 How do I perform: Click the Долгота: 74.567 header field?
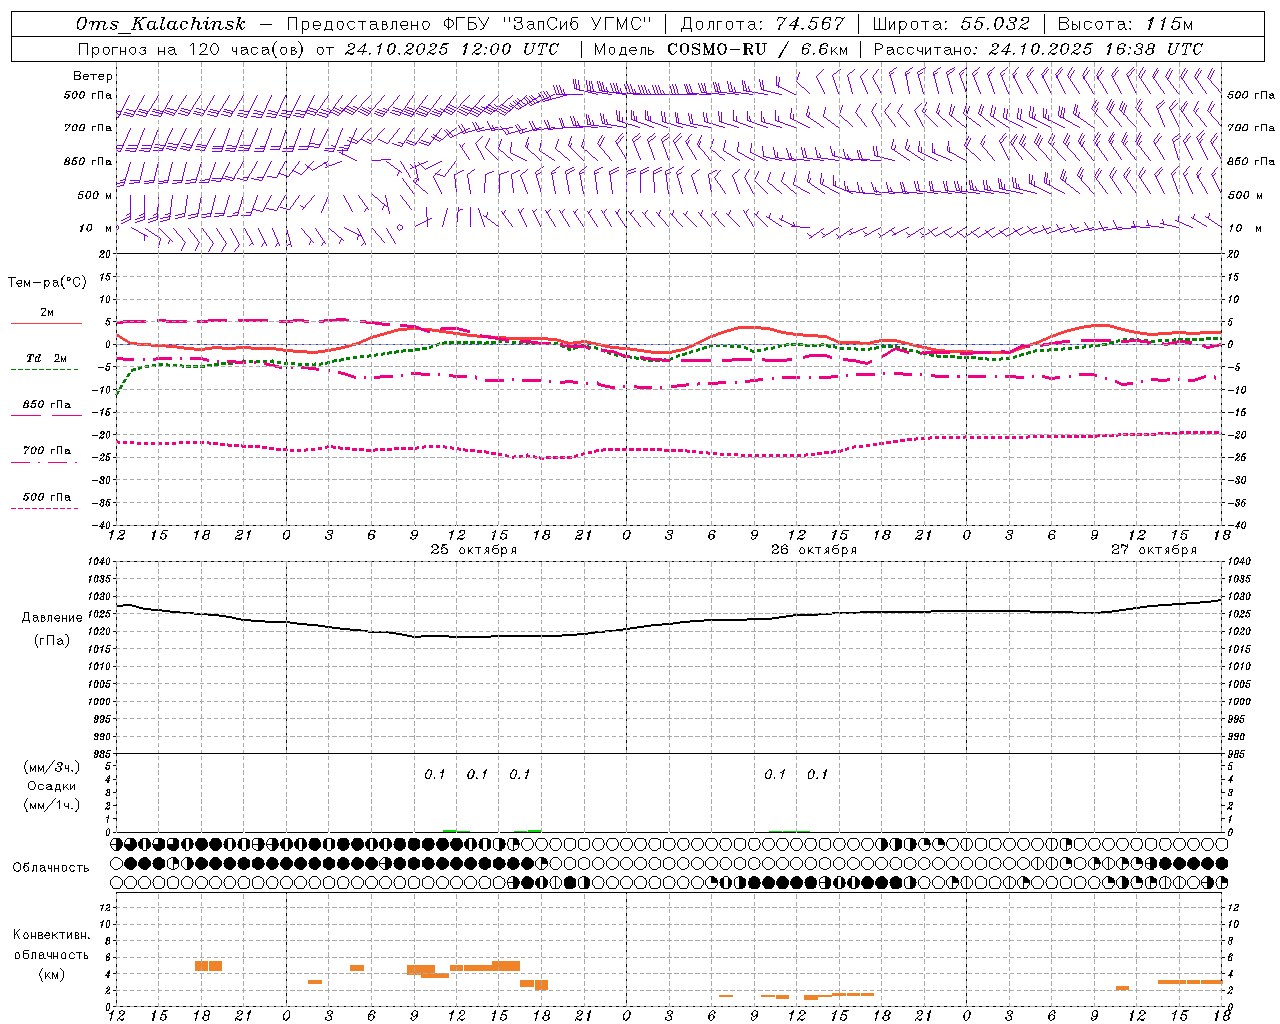click(x=762, y=24)
